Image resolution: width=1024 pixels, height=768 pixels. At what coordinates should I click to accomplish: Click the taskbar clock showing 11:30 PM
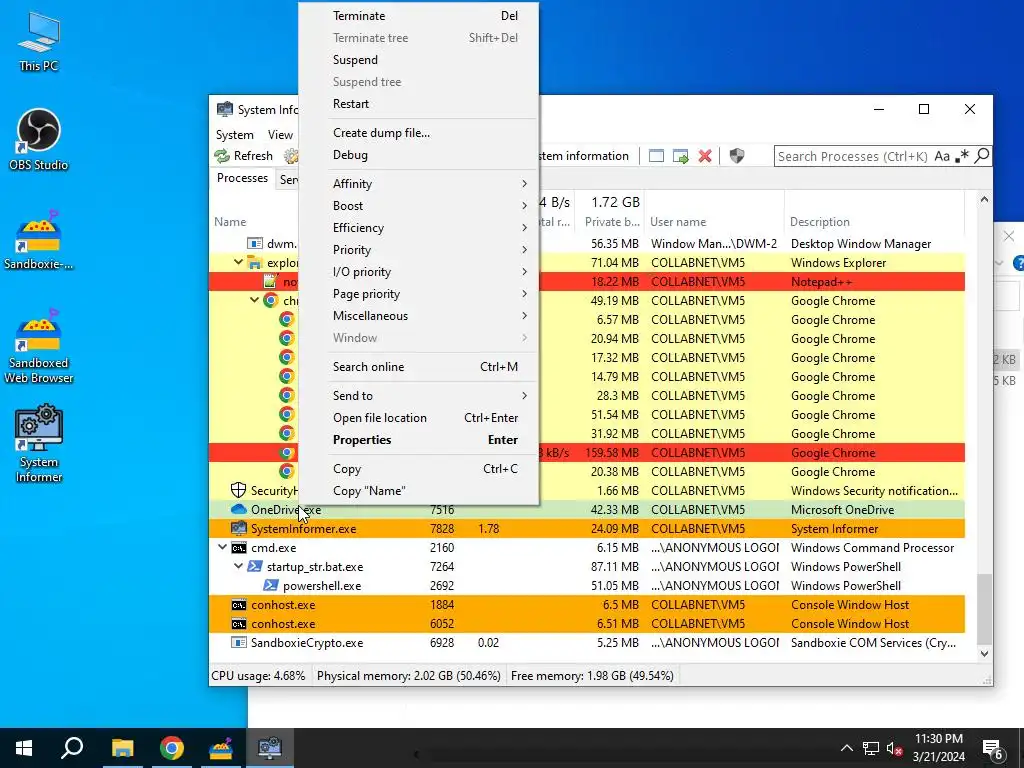coord(938,748)
